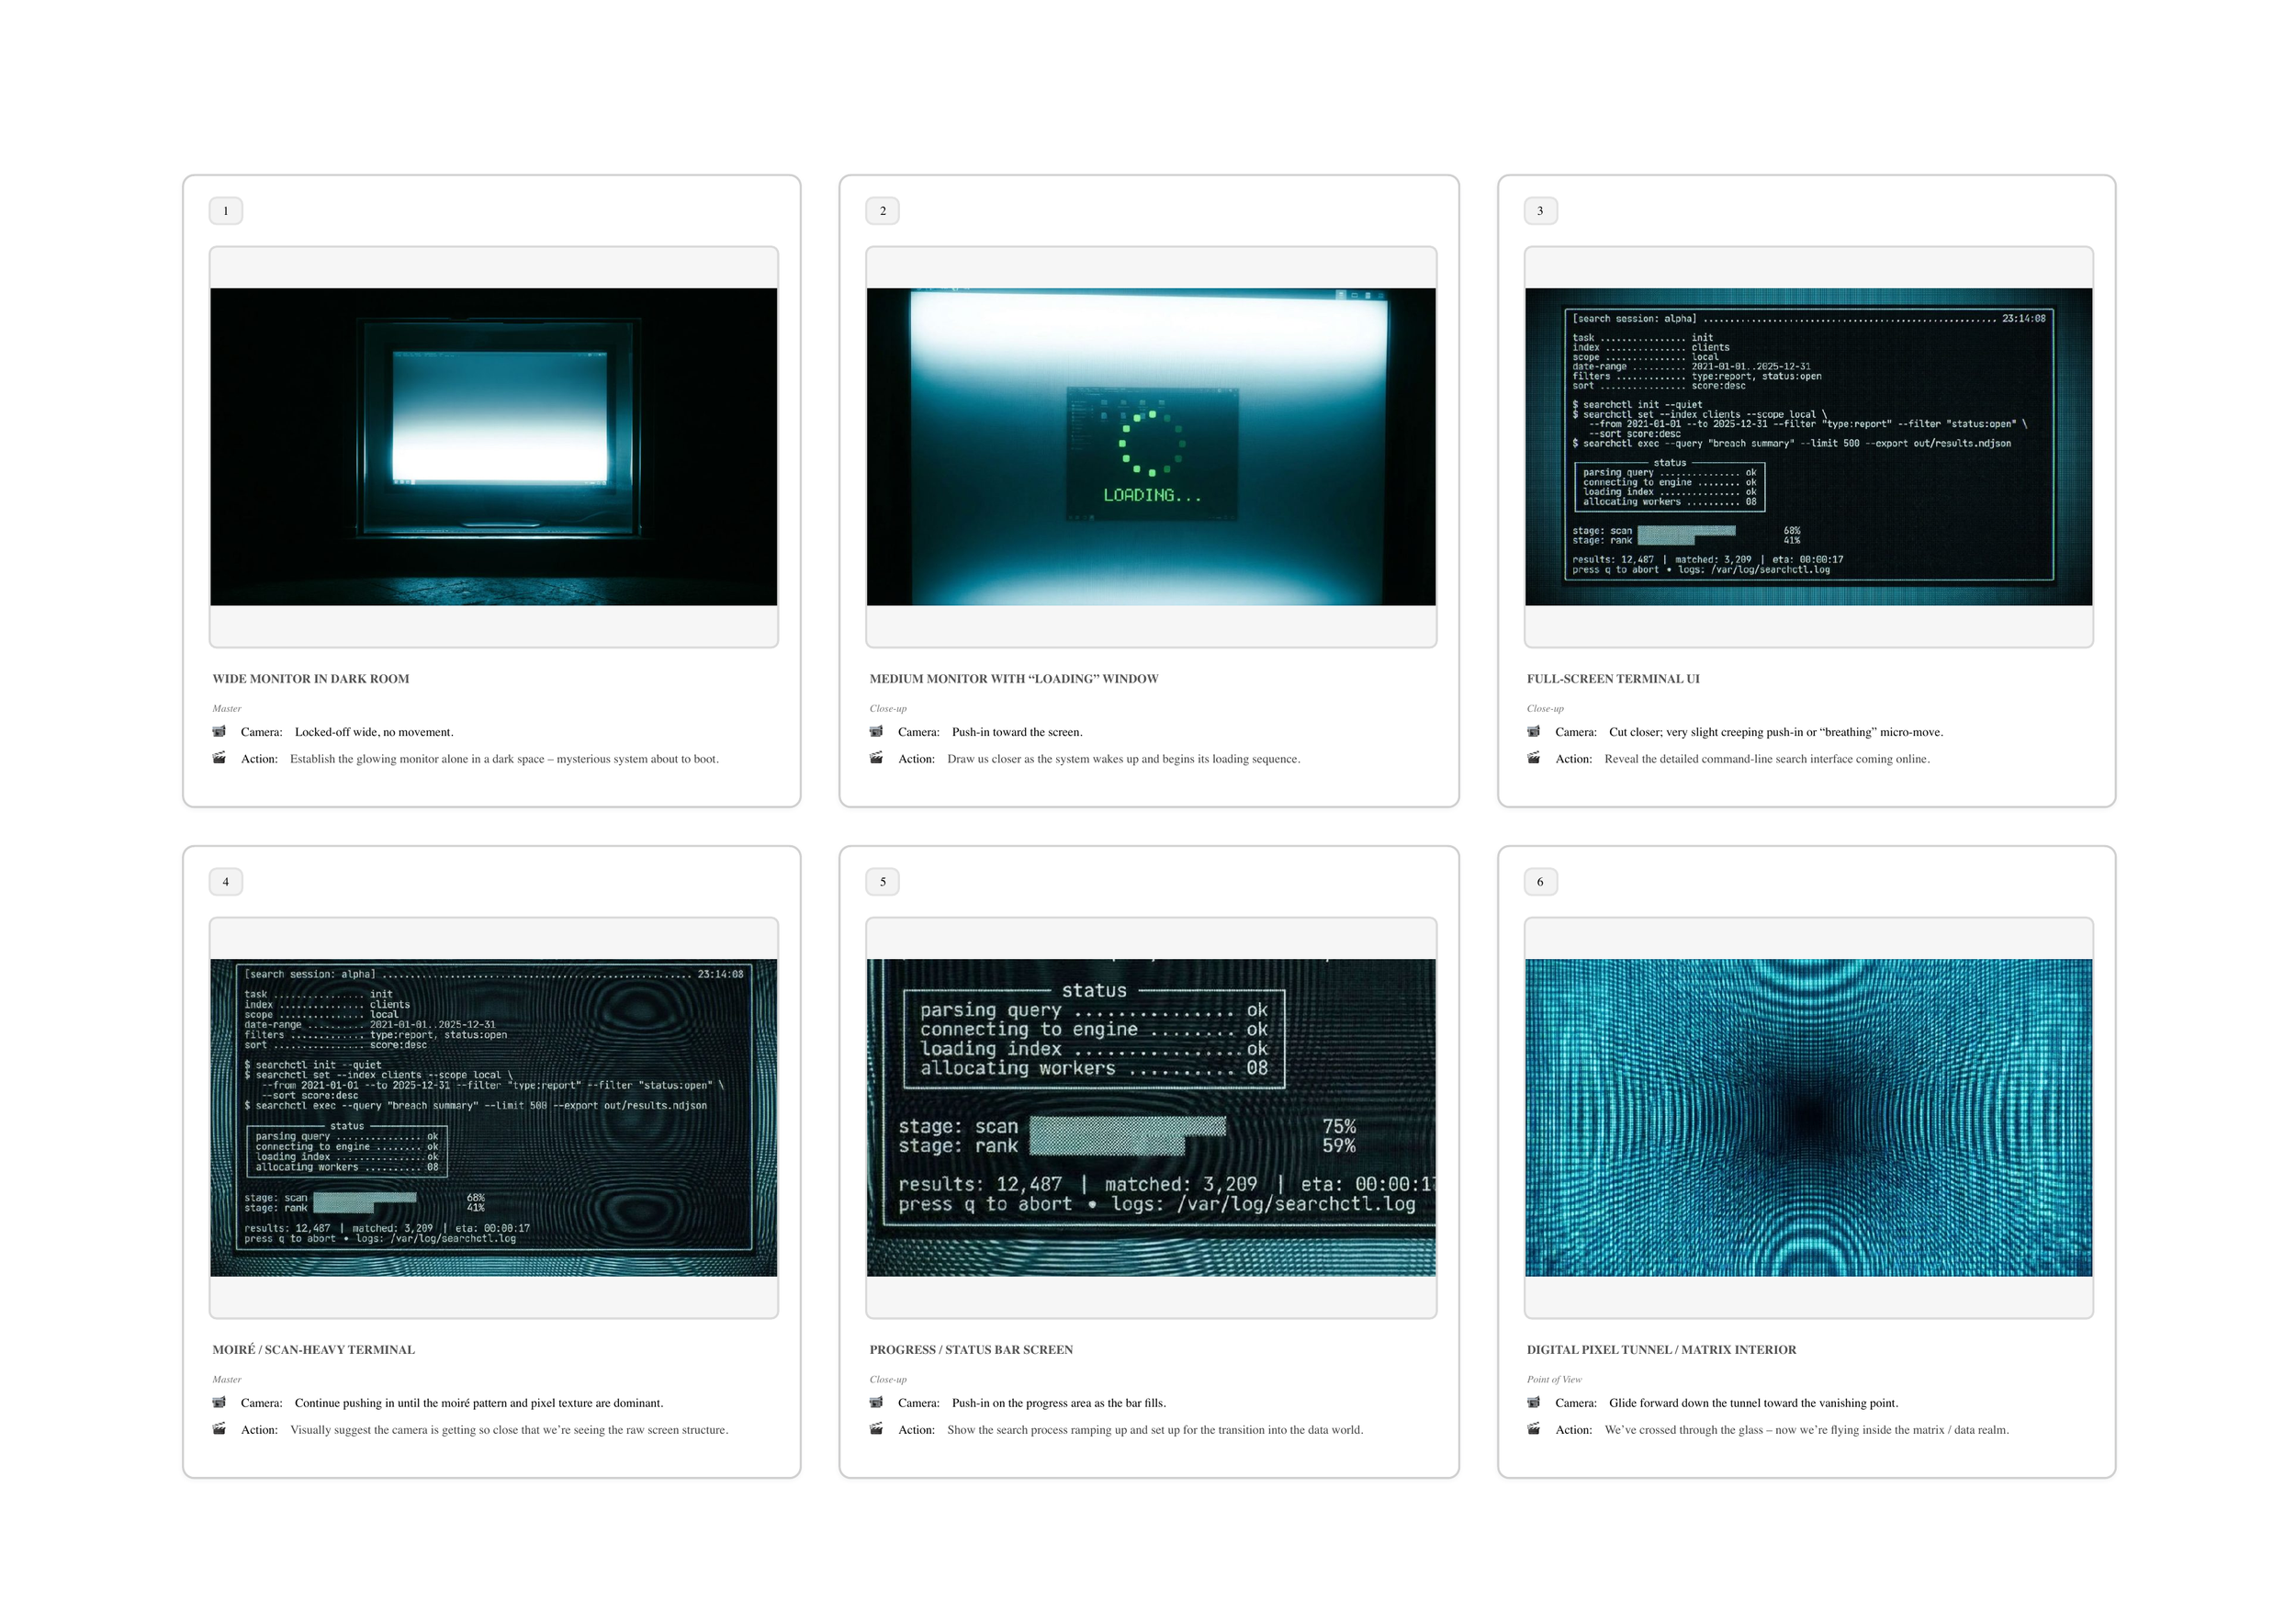Click the "Close-up" shot type under shot 2
This screenshot has height=1623, width=2296.
888,708
